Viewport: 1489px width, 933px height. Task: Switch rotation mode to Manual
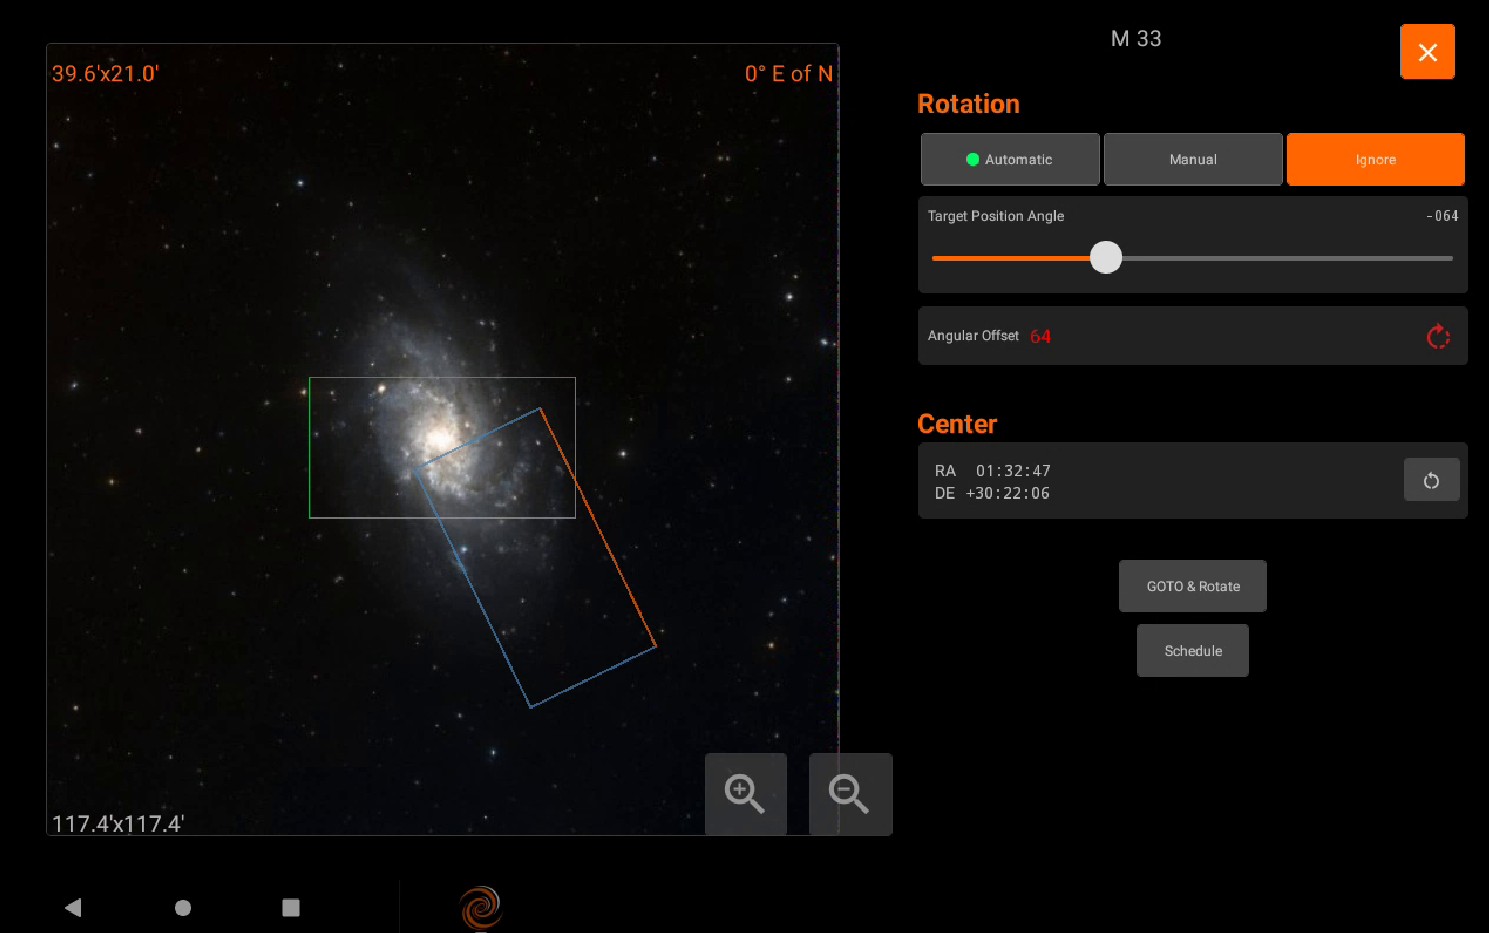[x=1193, y=160]
